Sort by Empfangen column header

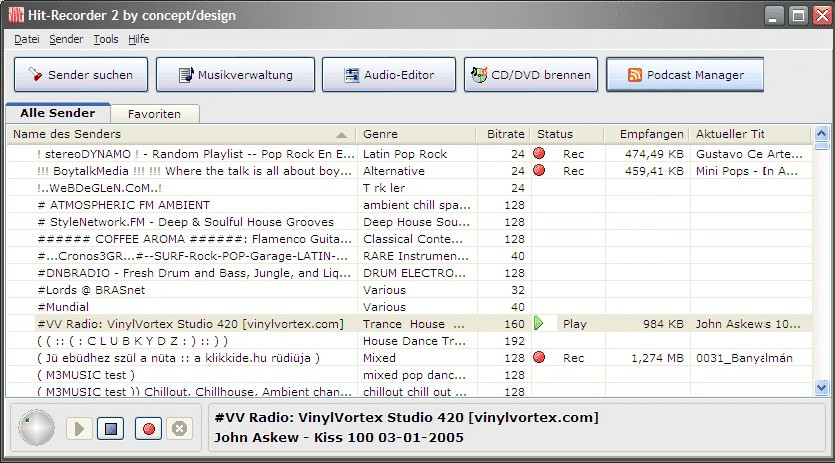point(647,134)
